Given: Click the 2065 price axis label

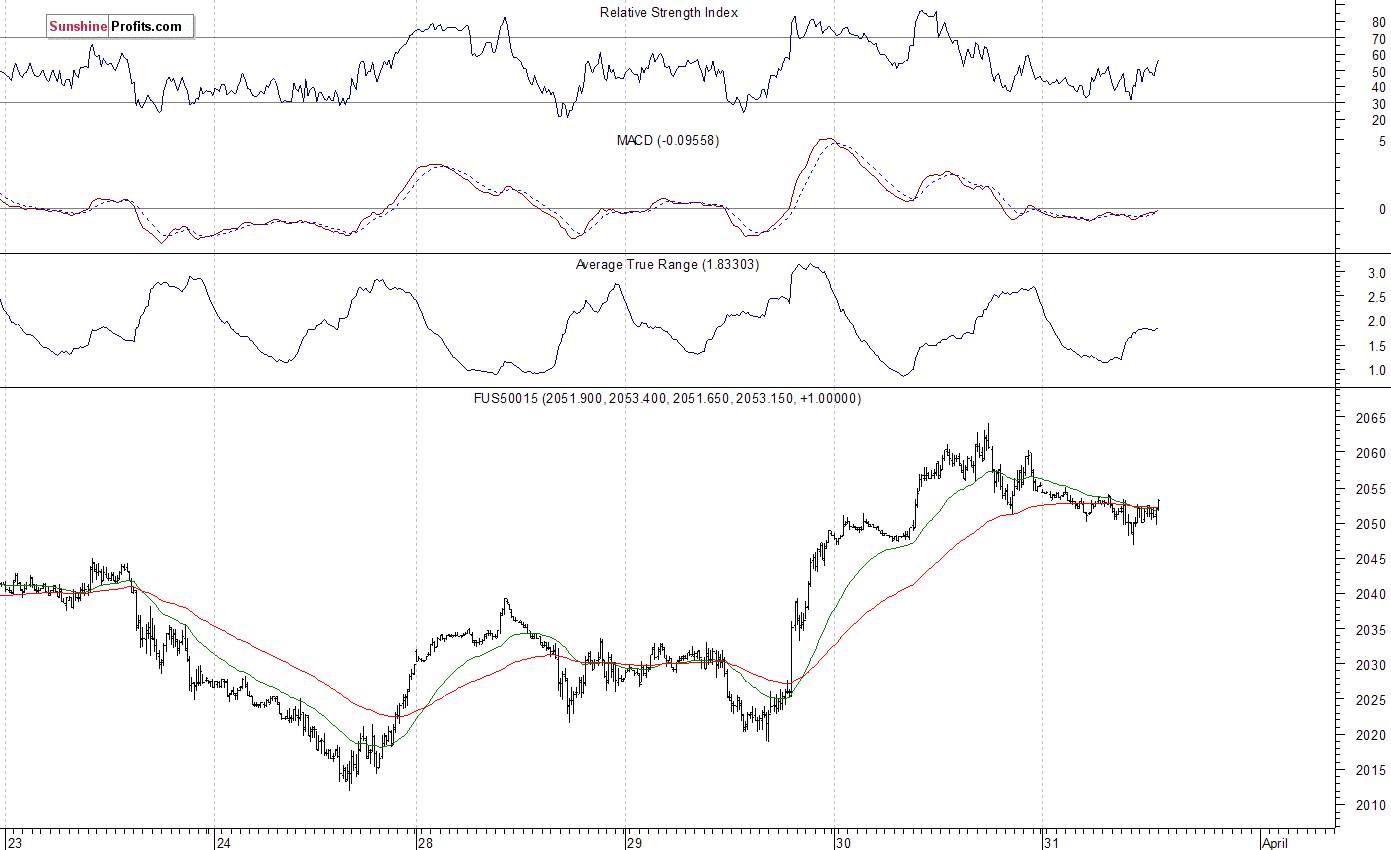Looking at the screenshot, I should click(x=1372, y=418).
